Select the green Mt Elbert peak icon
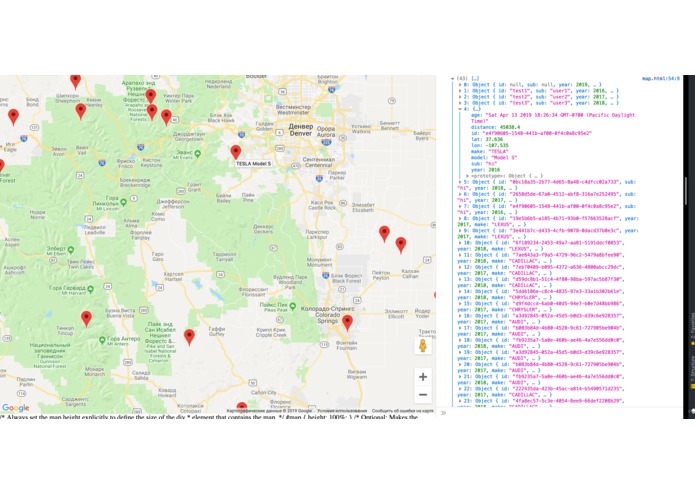This screenshot has height=494, width=695. pyautogui.click(x=70, y=250)
